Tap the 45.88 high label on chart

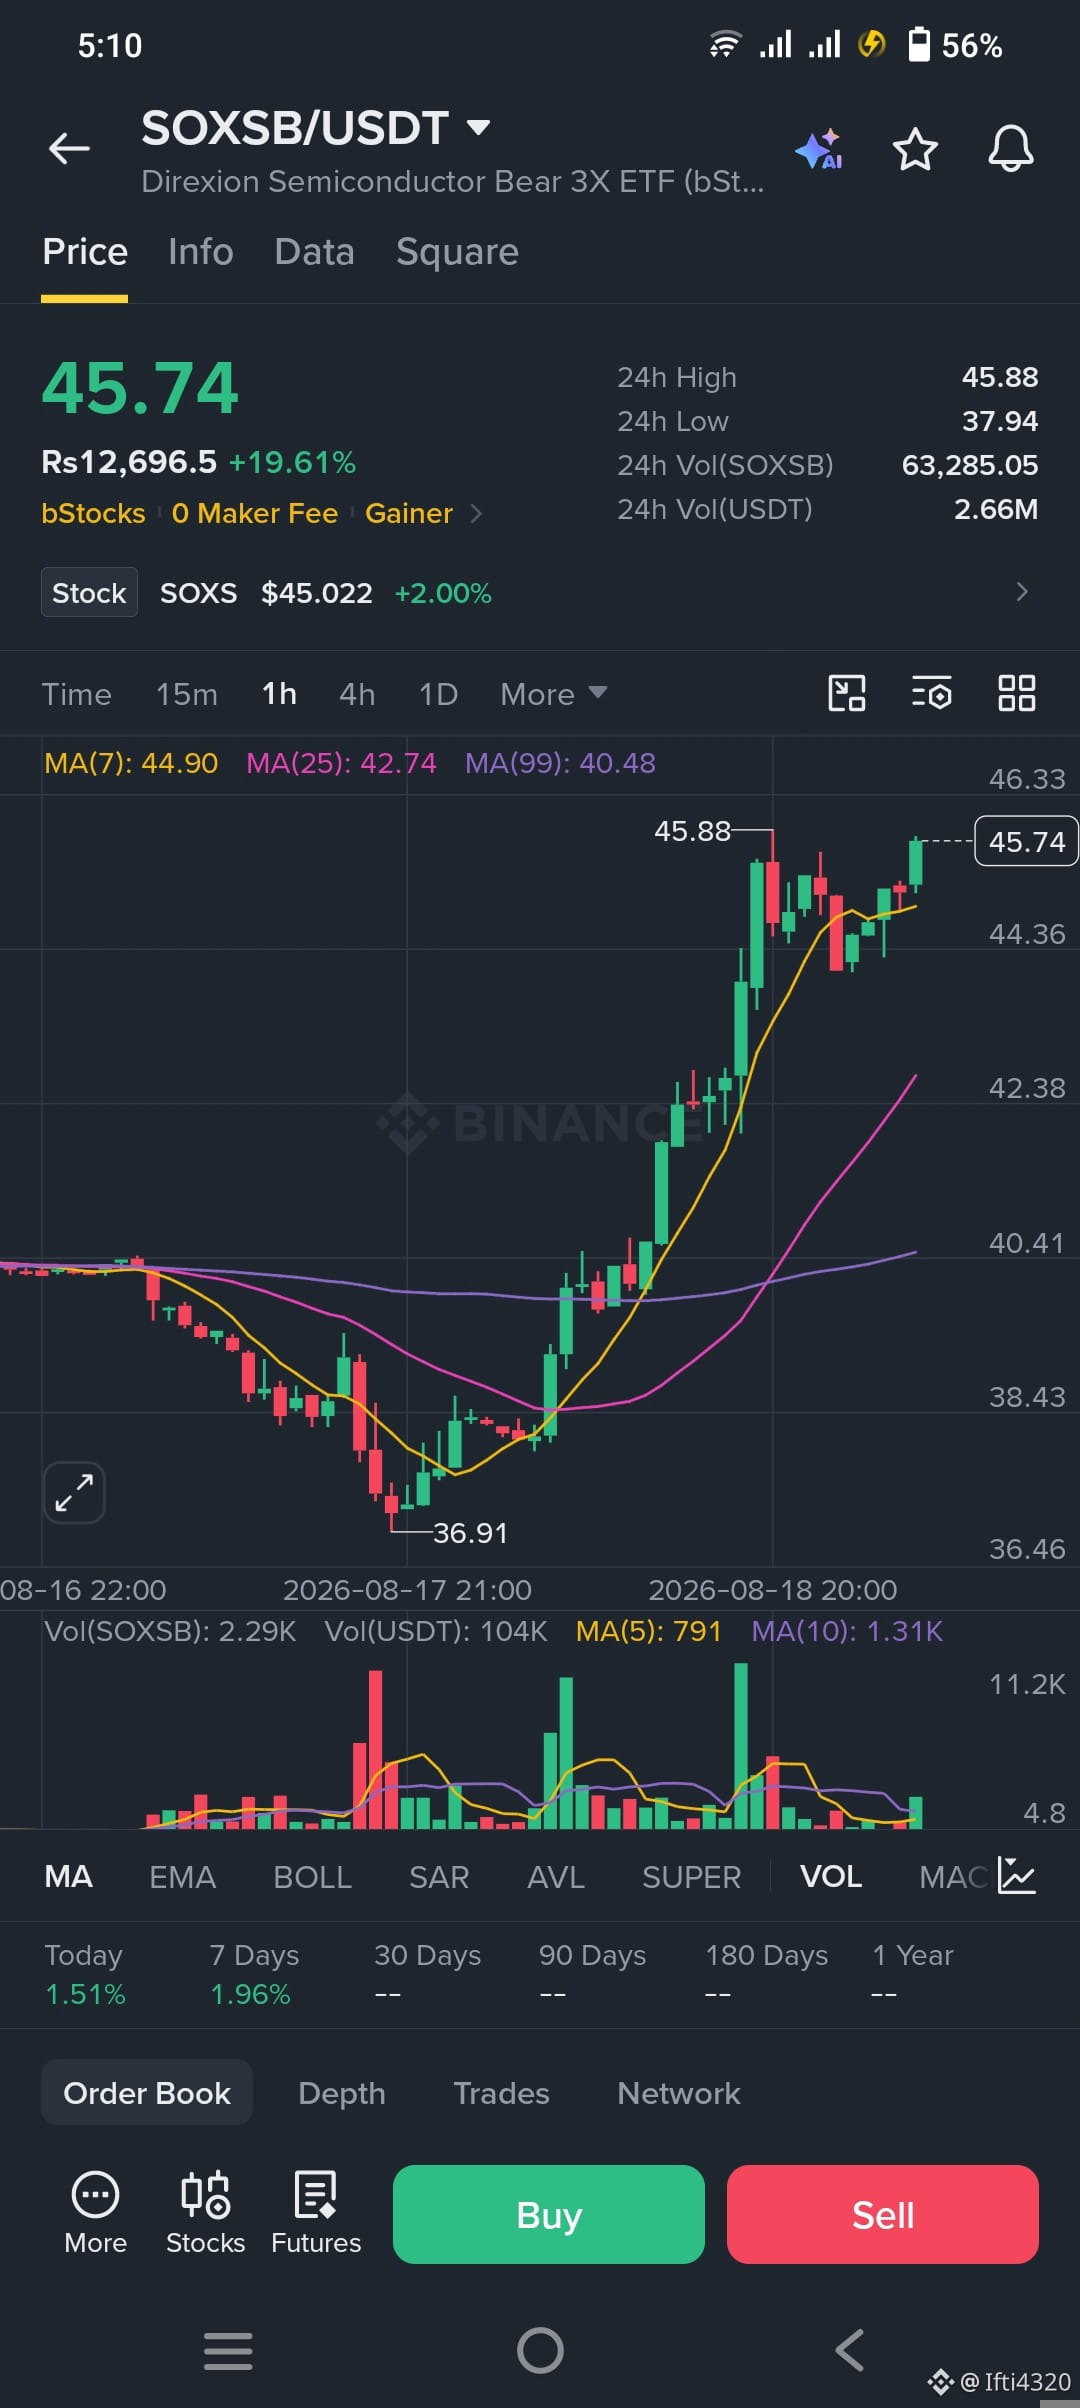tap(692, 831)
